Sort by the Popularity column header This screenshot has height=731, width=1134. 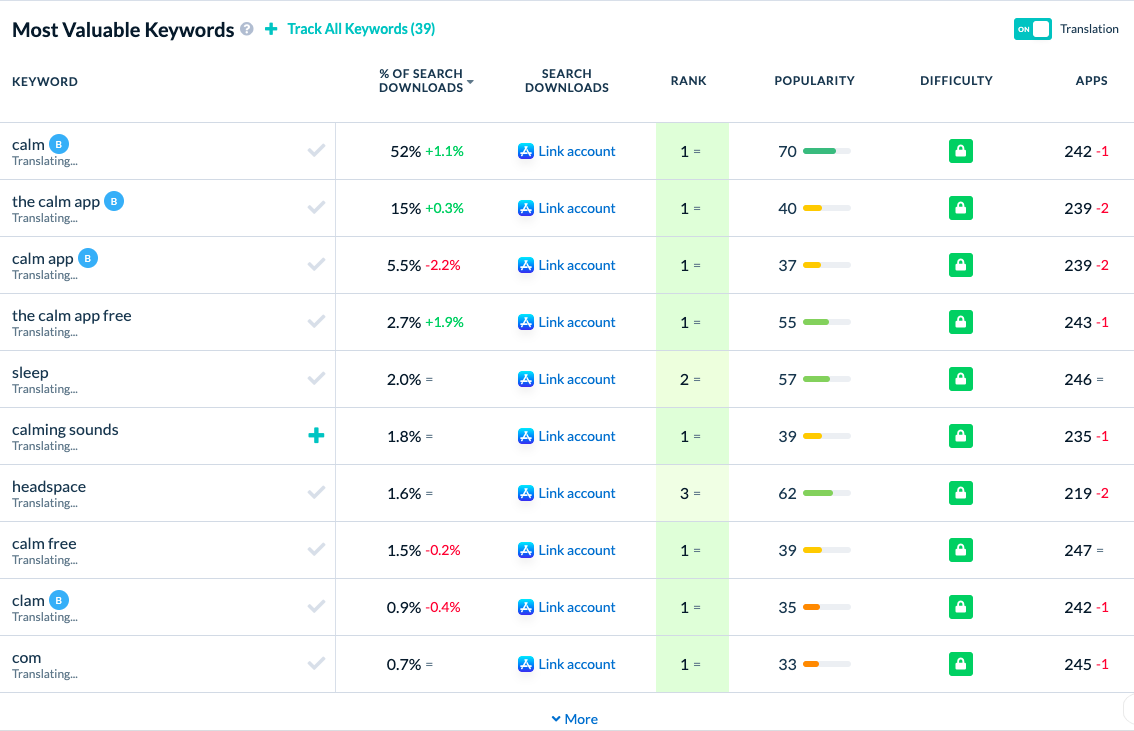coord(814,81)
